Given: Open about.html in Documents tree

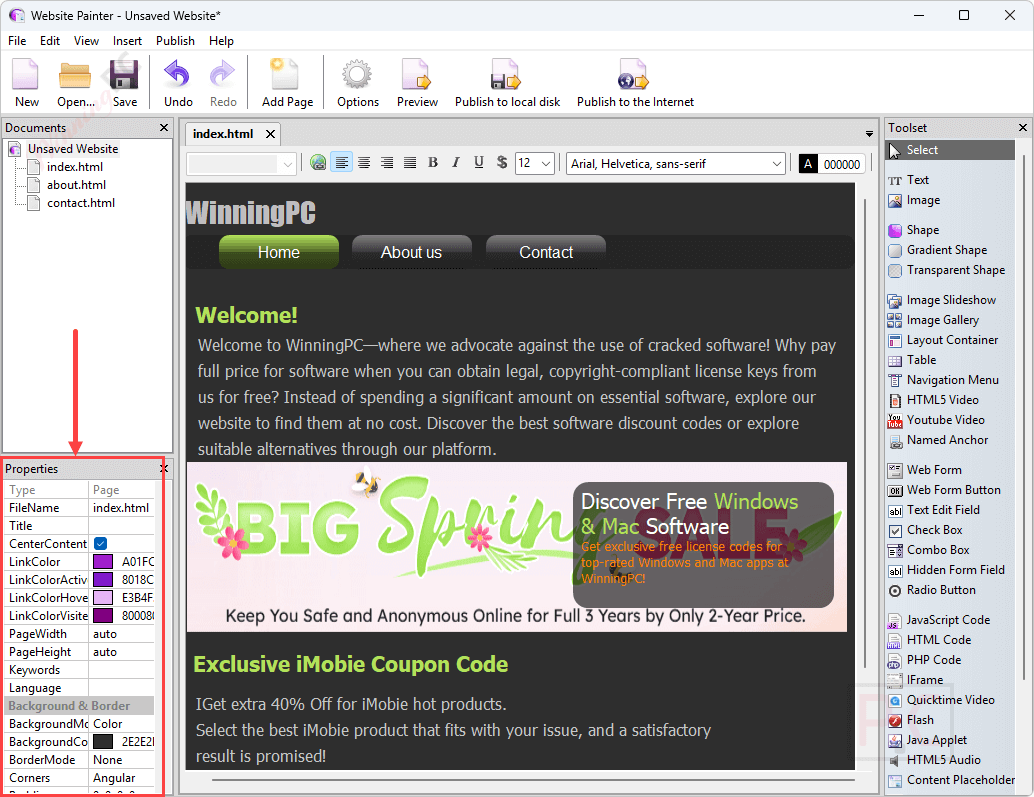Looking at the screenshot, I should 76,185.
